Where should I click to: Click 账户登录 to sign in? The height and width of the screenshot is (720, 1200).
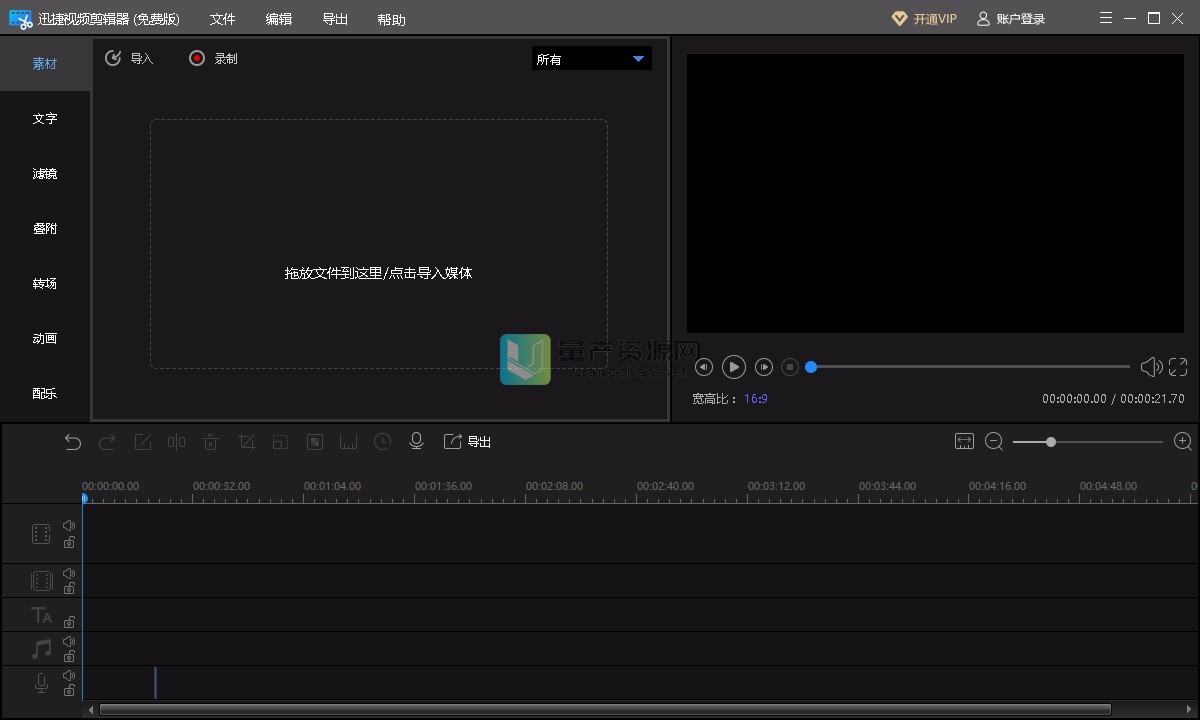[x=1011, y=19]
